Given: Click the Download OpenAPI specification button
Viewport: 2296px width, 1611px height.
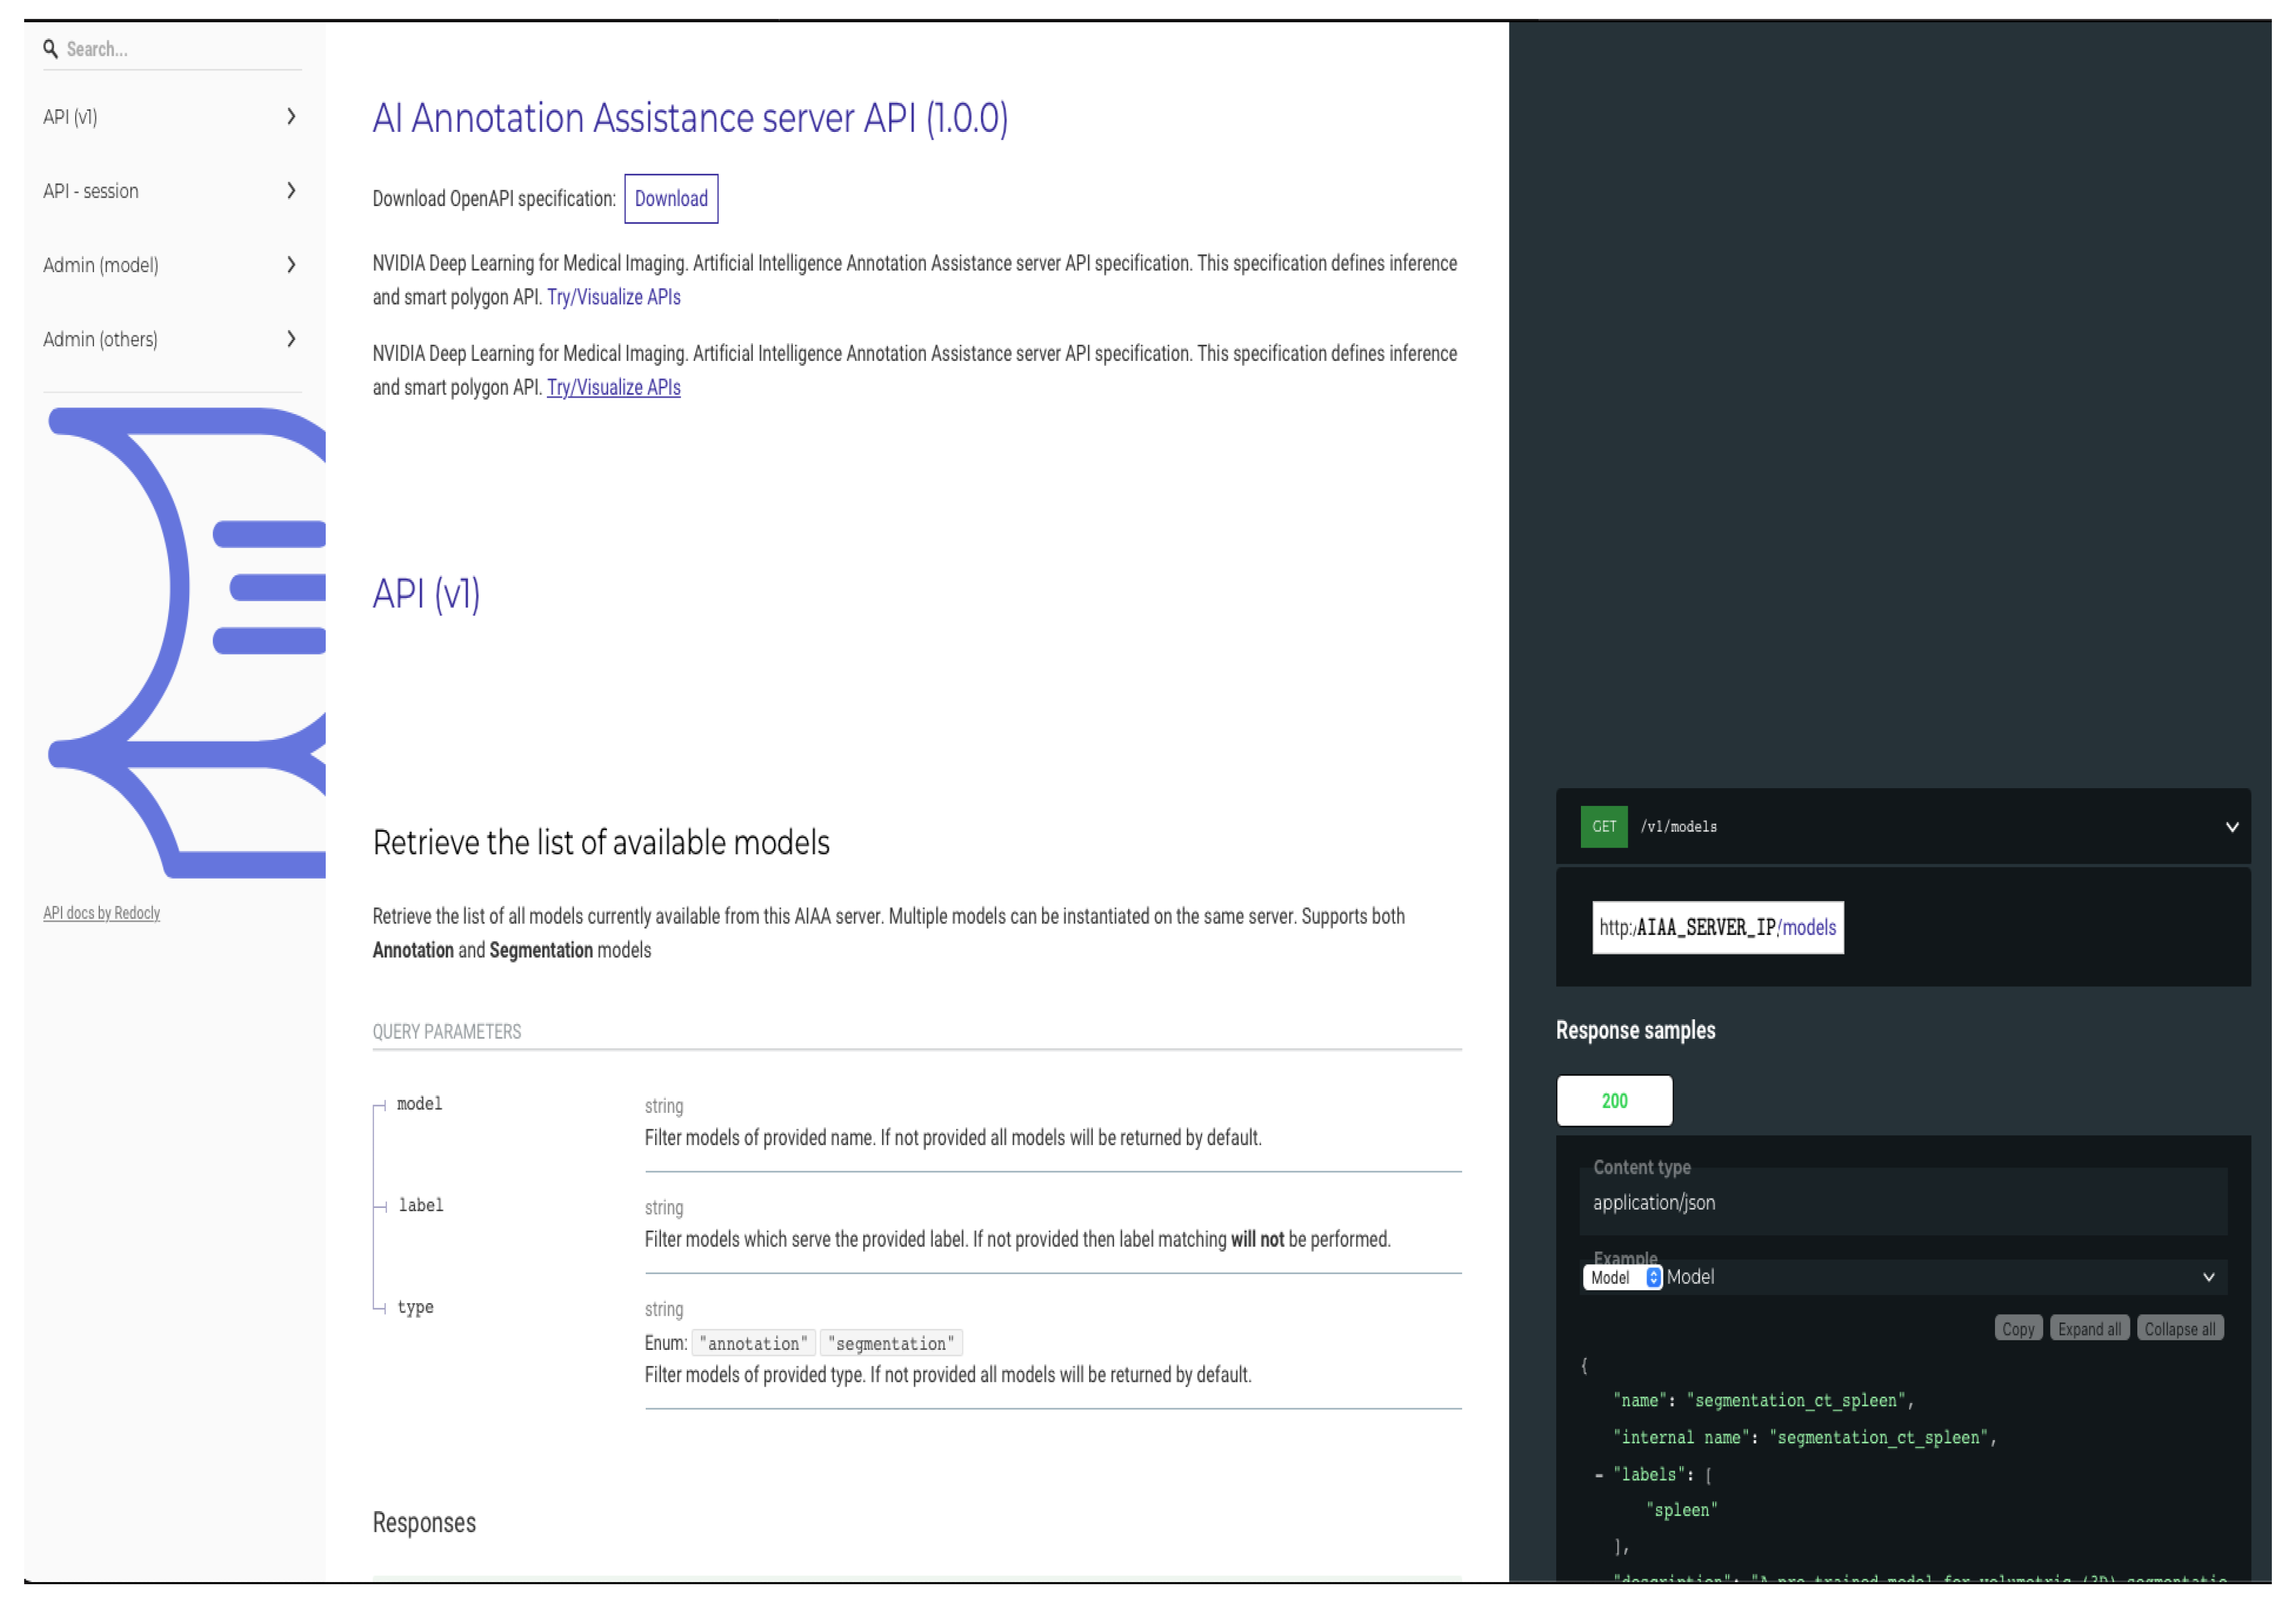Looking at the screenshot, I should (x=671, y=199).
